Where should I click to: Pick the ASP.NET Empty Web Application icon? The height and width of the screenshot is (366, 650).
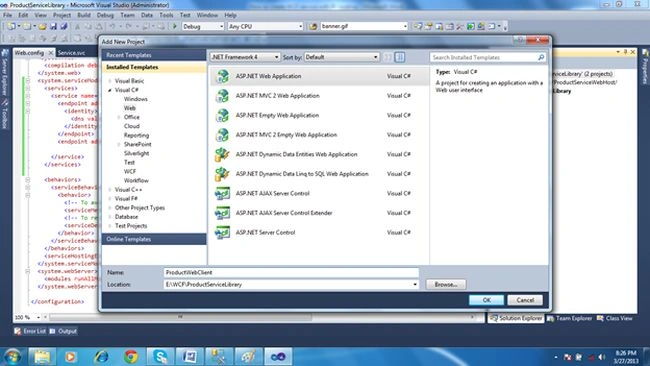coord(222,115)
